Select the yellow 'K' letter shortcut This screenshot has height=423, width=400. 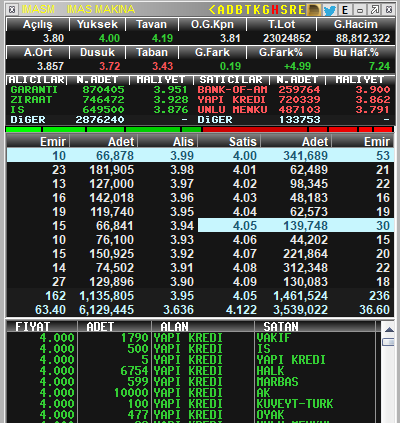[256, 10]
